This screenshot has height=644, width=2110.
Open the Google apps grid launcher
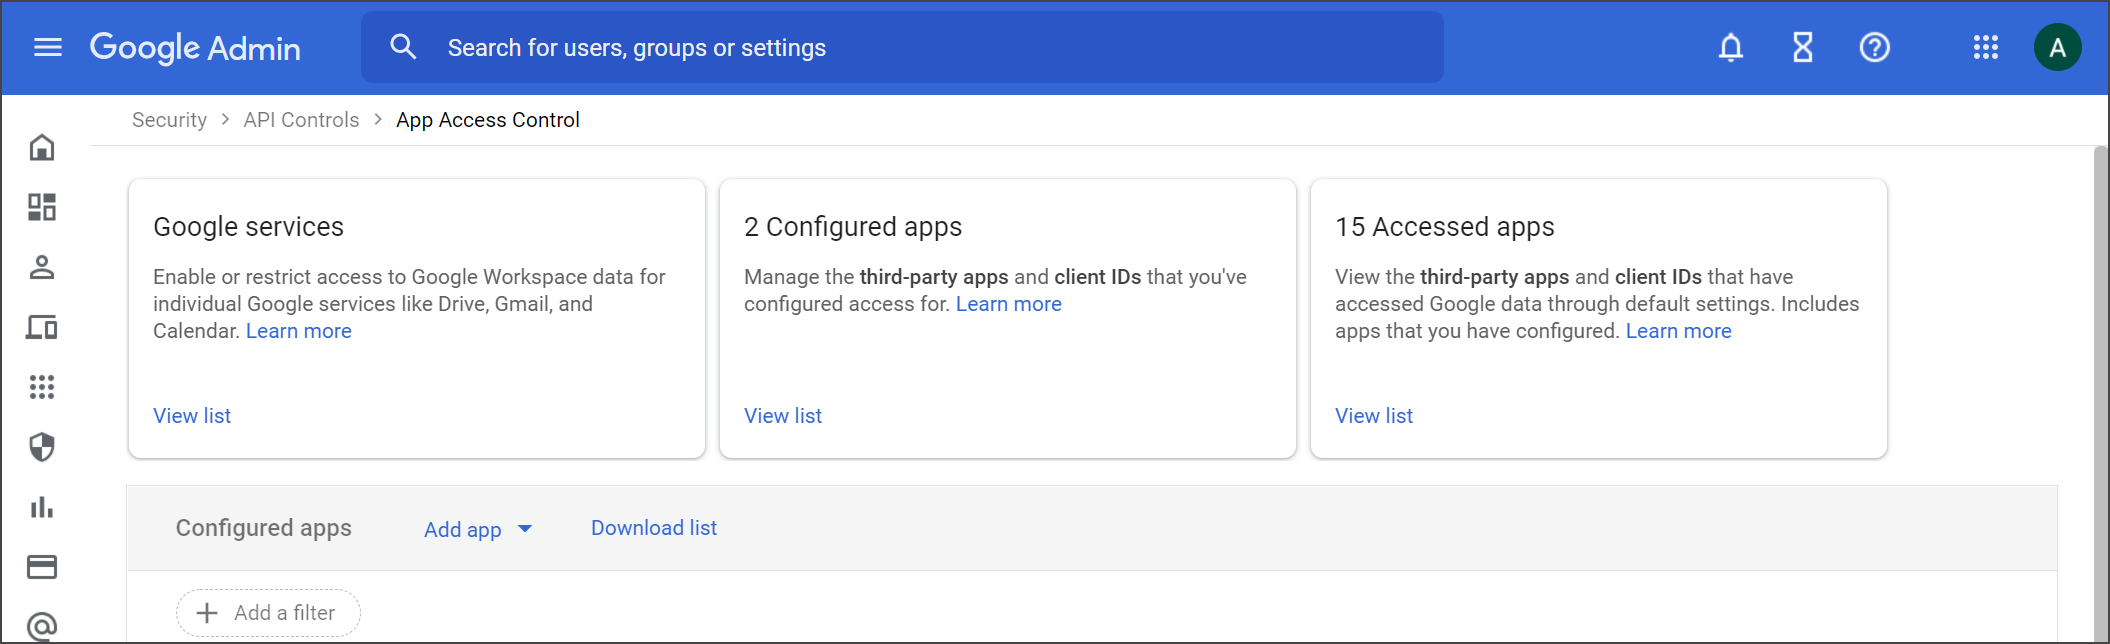tap(1986, 47)
